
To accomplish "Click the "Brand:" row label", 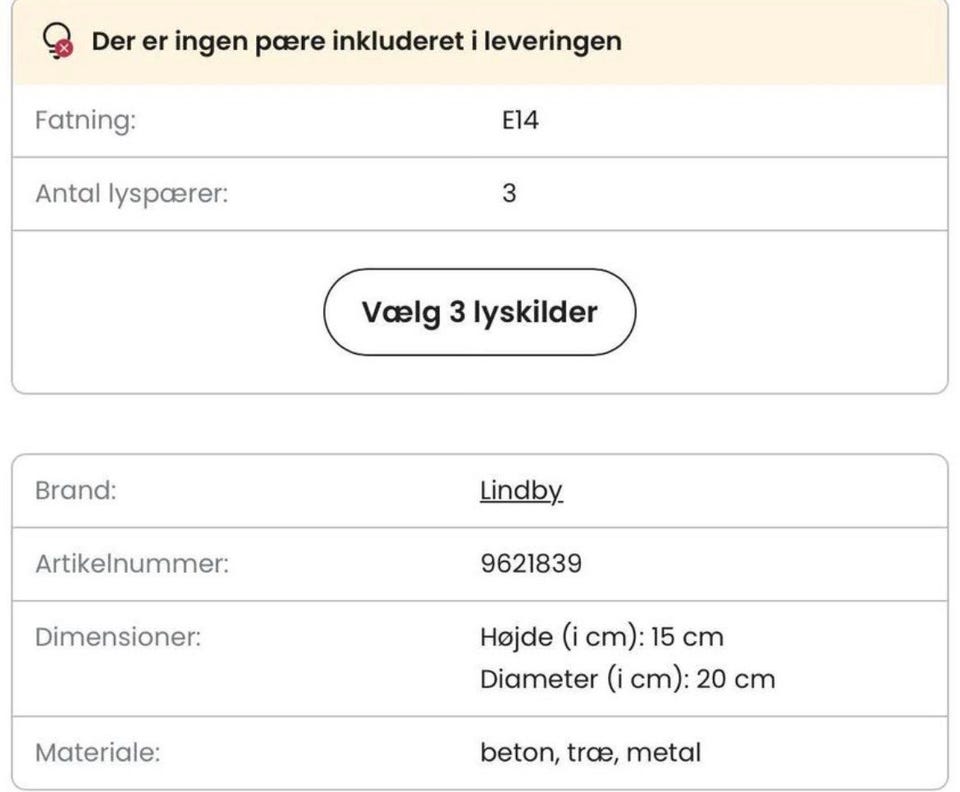I will tap(76, 492).
